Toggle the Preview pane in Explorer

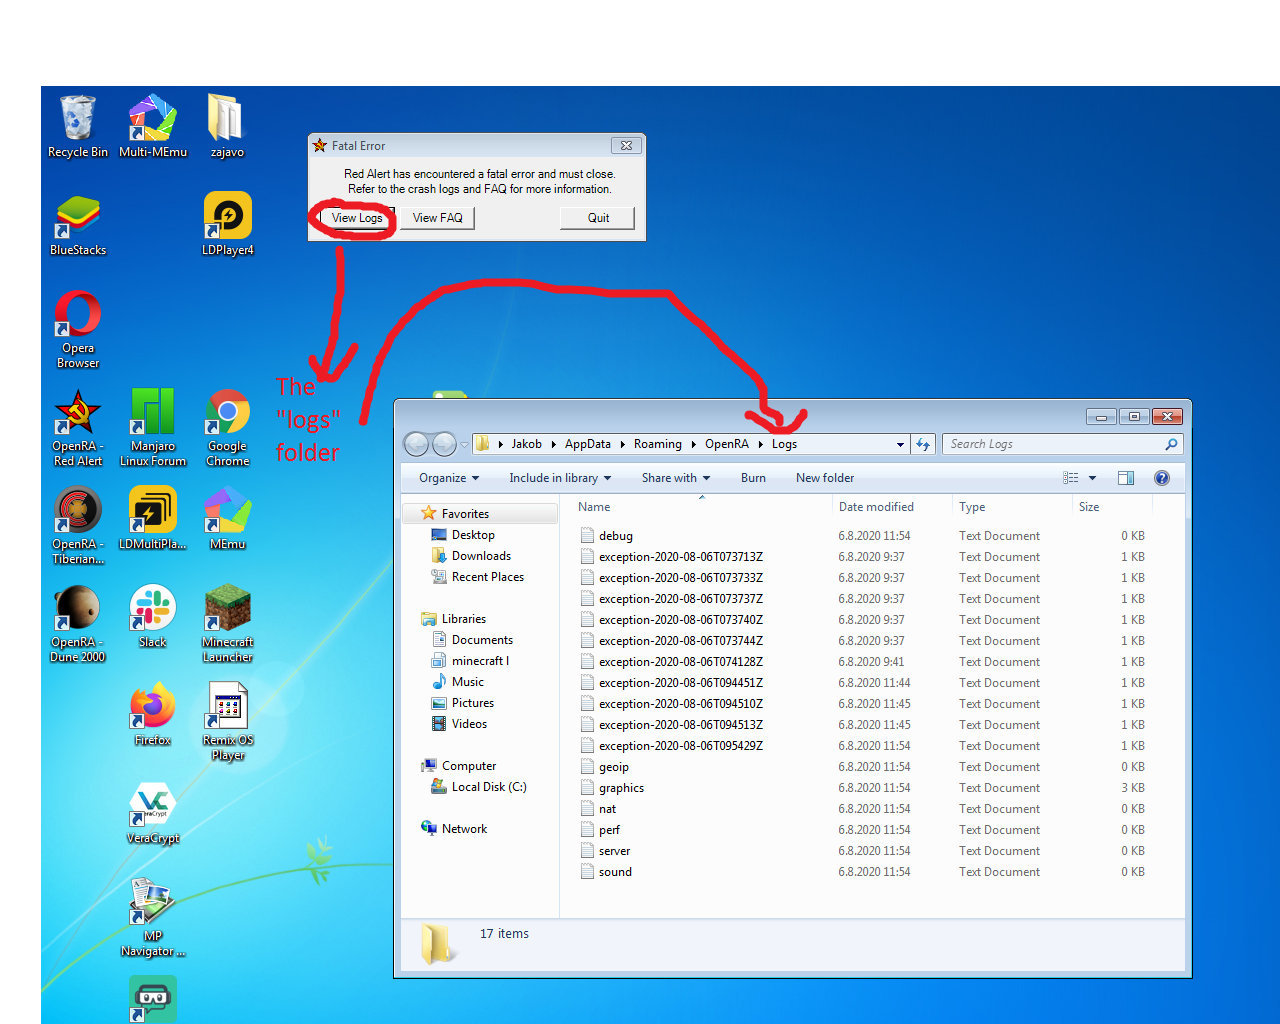click(x=1125, y=478)
